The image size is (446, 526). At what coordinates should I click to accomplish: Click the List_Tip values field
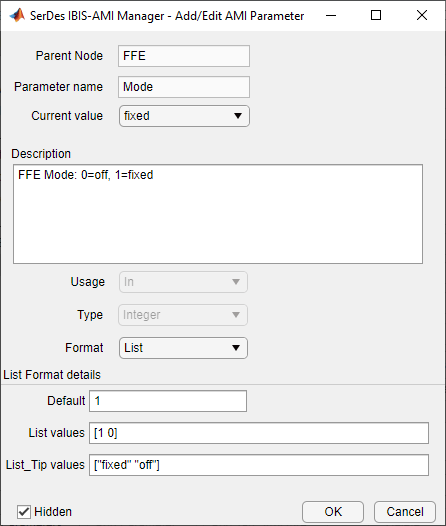click(x=259, y=465)
